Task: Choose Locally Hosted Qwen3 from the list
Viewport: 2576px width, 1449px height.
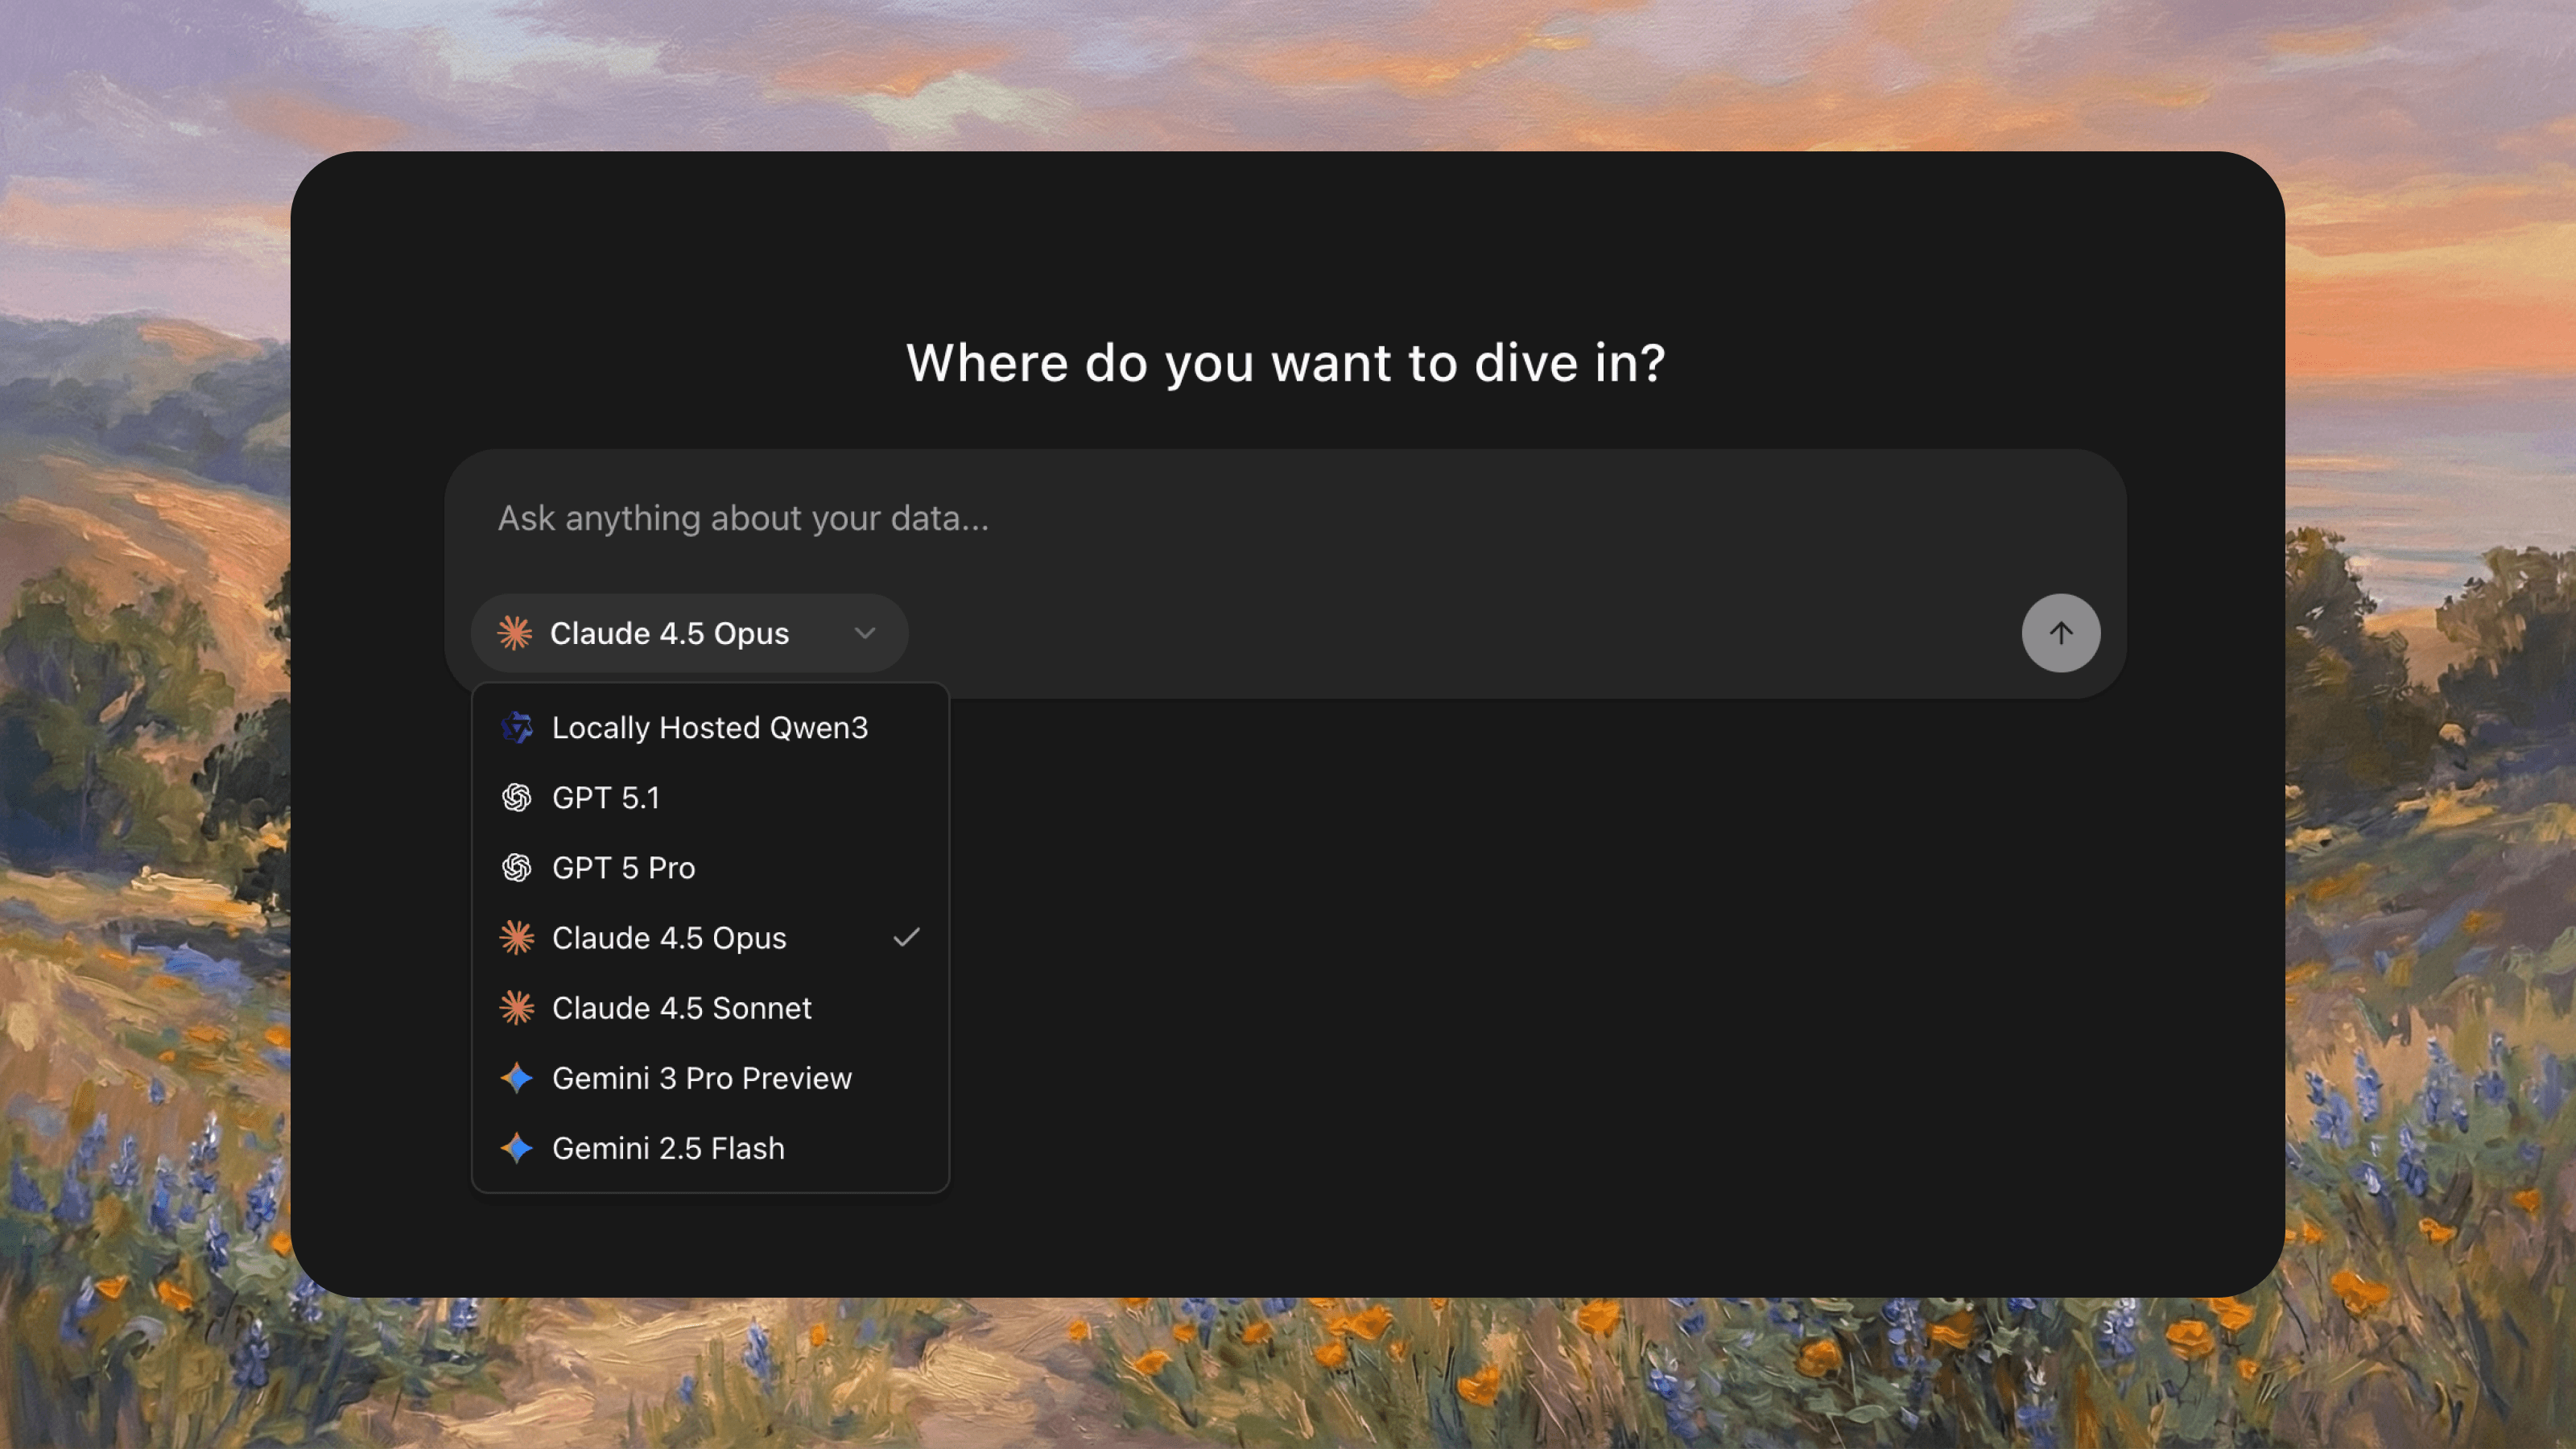Action: point(710,727)
